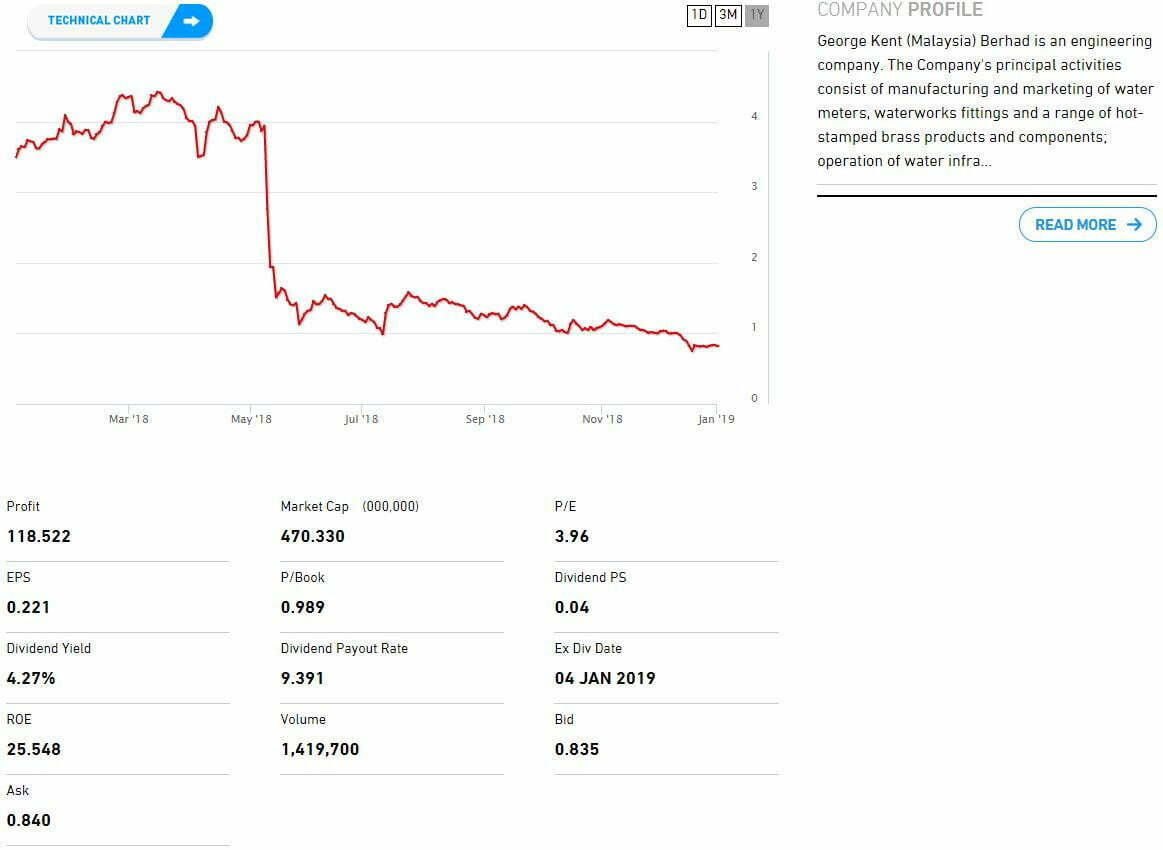The width and height of the screenshot is (1163, 850).
Task: Click the Company Profile heading
Action: (899, 10)
